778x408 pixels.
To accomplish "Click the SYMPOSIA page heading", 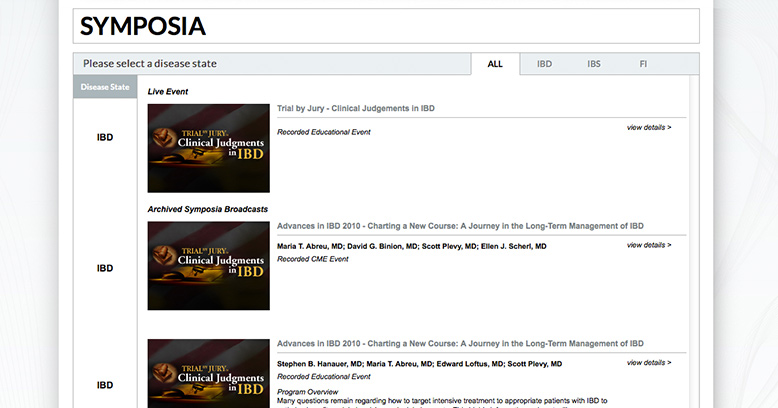I will pyautogui.click(x=143, y=27).
